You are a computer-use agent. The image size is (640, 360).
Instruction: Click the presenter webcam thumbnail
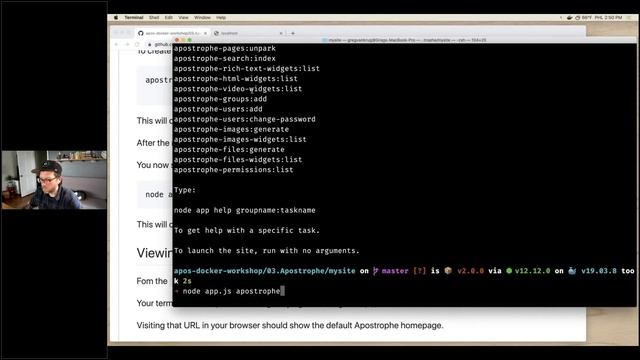pyautogui.click(x=54, y=180)
